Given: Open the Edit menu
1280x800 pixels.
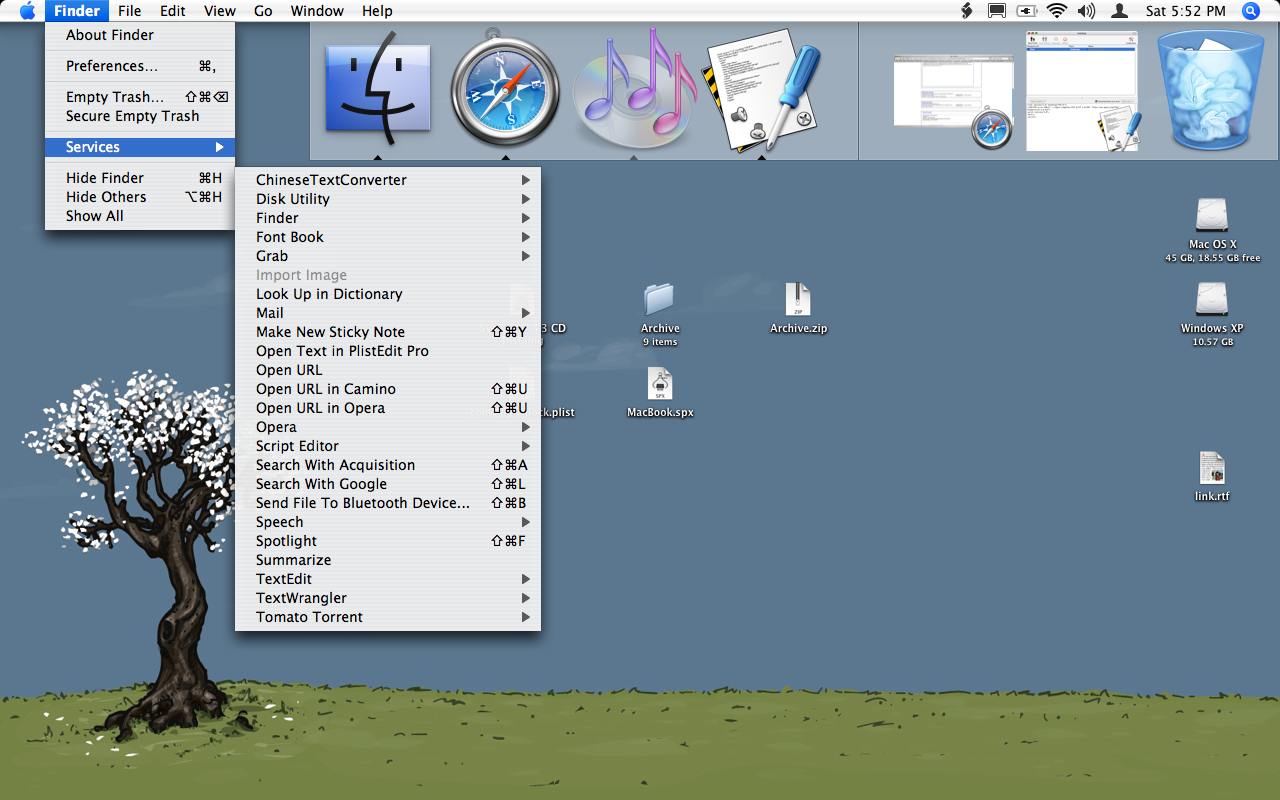Looking at the screenshot, I should tap(173, 11).
